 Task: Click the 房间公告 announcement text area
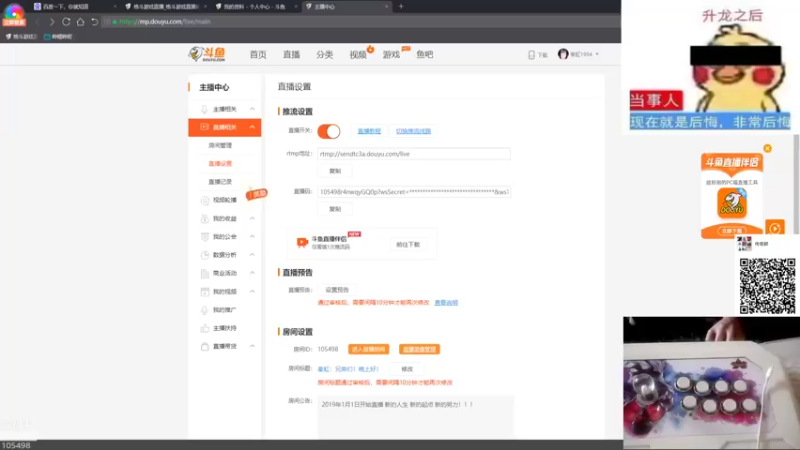coord(415,416)
